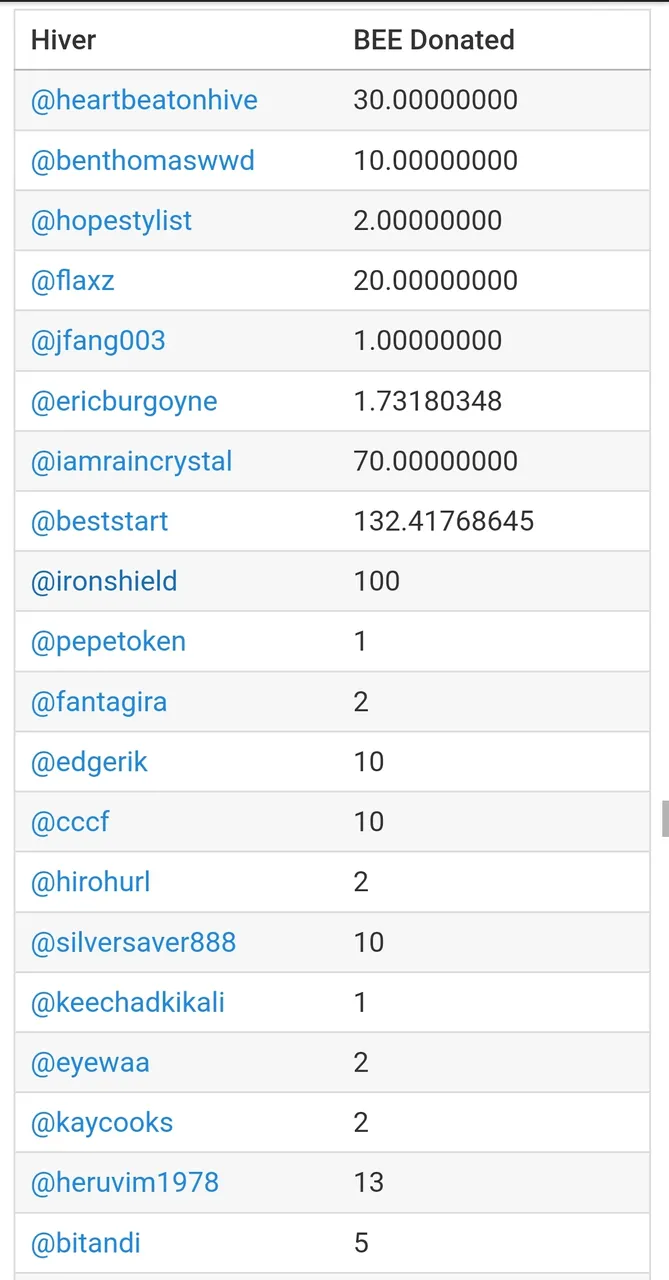
Task: Open the @beststart account link
Action: (x=100, y=521)
